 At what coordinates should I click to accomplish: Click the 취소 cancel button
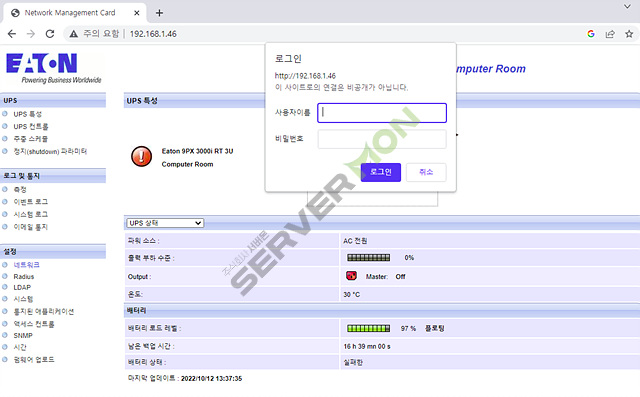426,172
